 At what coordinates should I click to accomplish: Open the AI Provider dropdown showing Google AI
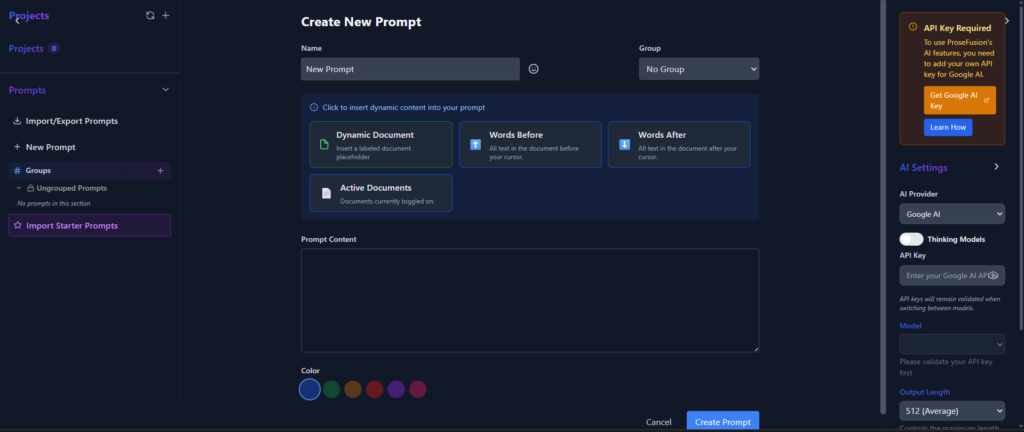952,213
